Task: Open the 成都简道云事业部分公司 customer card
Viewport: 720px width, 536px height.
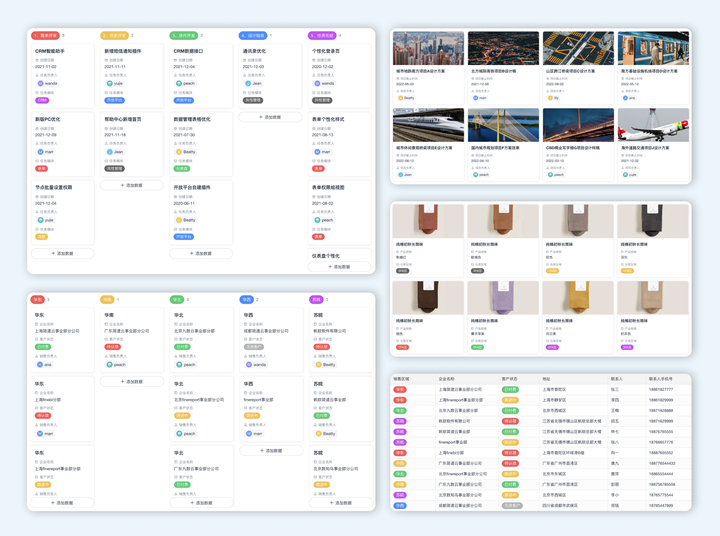Action: (271, 340)
